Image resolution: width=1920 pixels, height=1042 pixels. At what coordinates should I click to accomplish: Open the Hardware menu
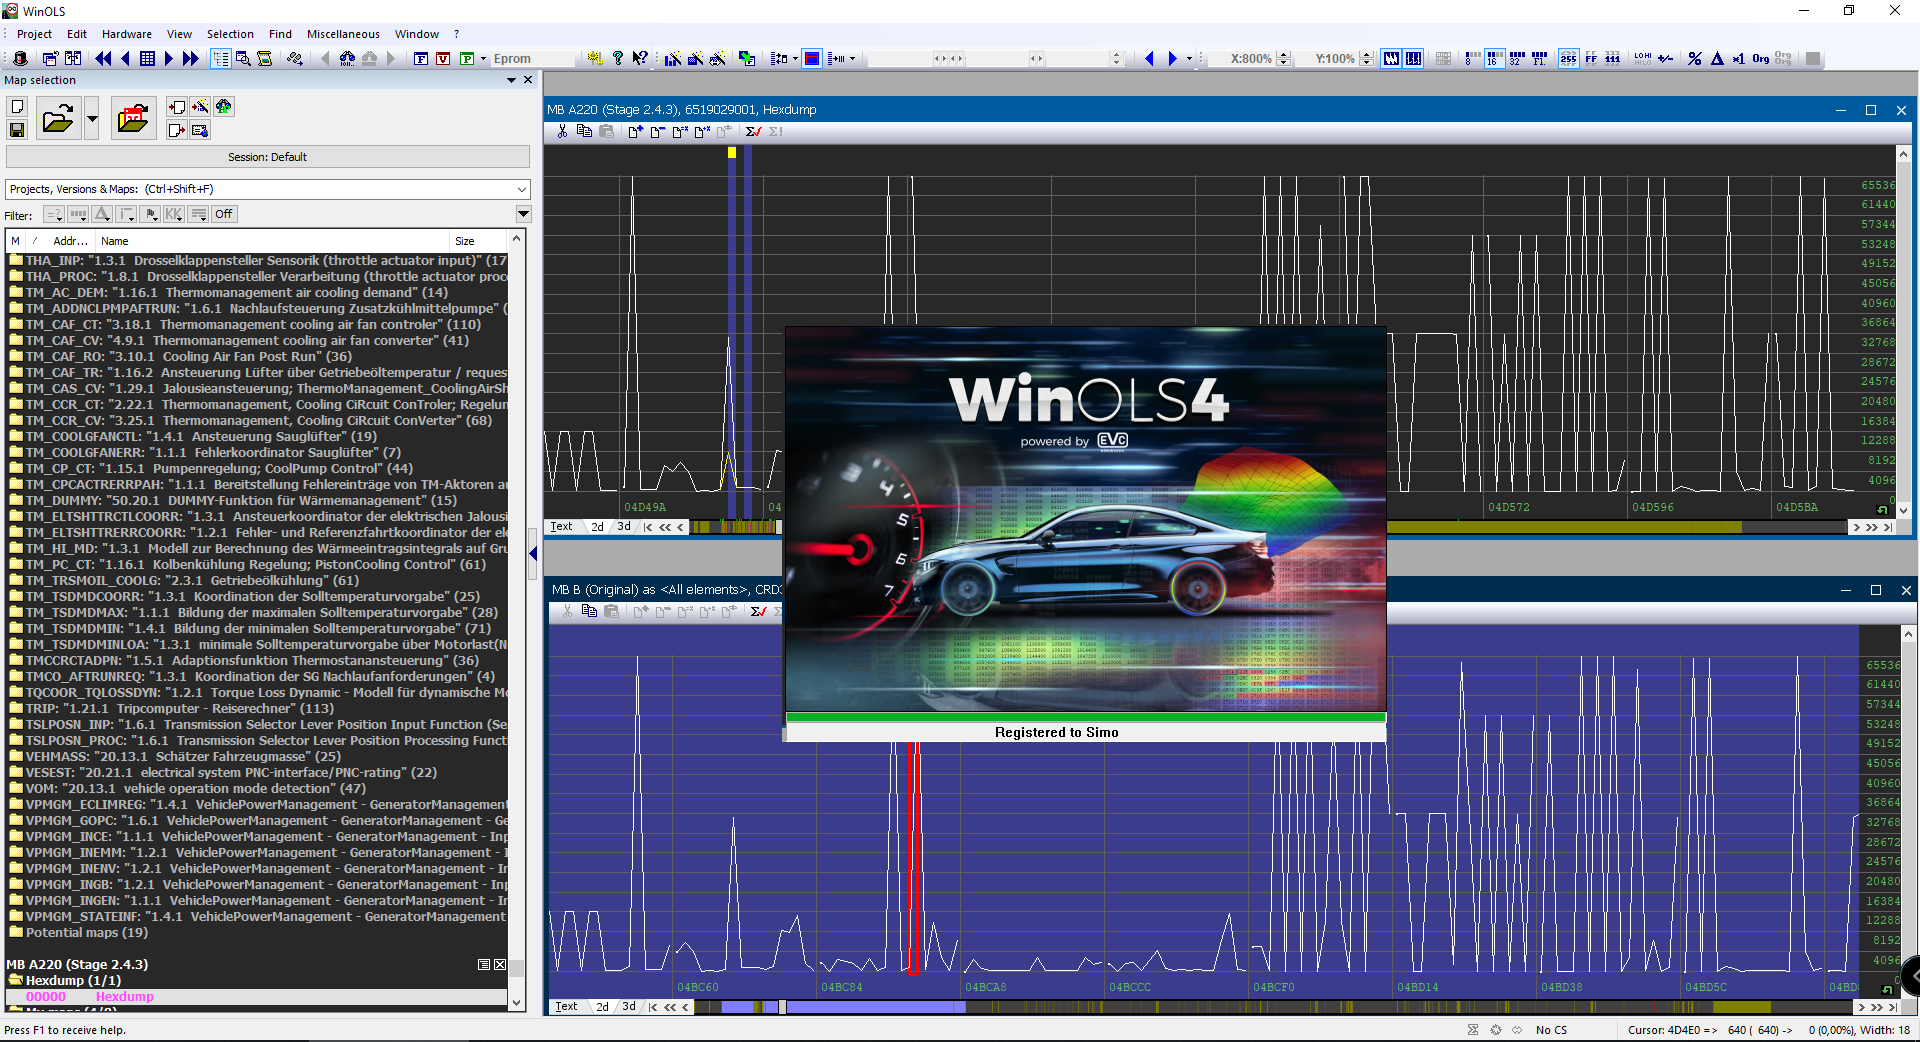pyautogui.click(x=127, y=34)
